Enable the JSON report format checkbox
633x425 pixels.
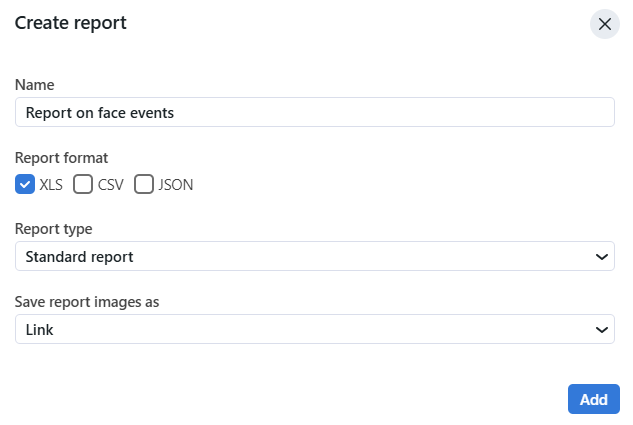pyautogui.click(x=144, y=184)
